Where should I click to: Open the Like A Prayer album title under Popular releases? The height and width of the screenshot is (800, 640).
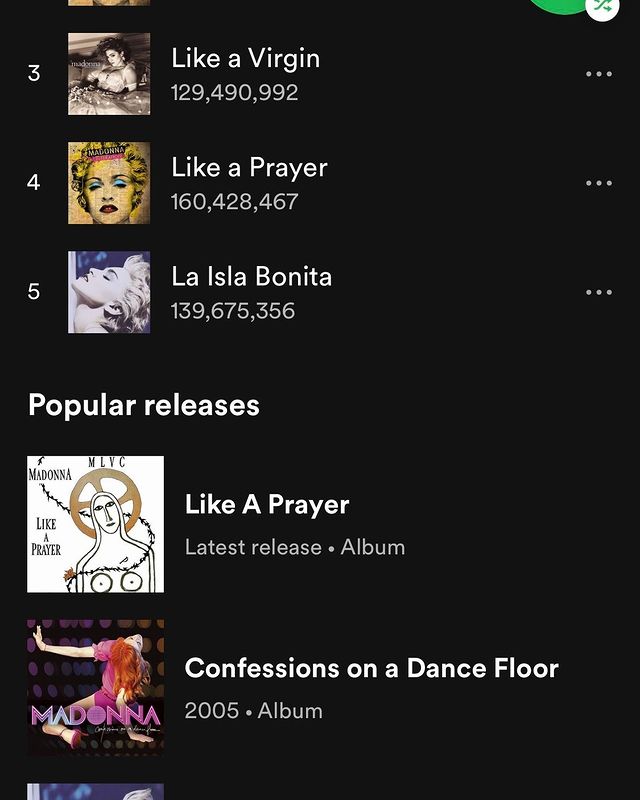pos(267,505)
